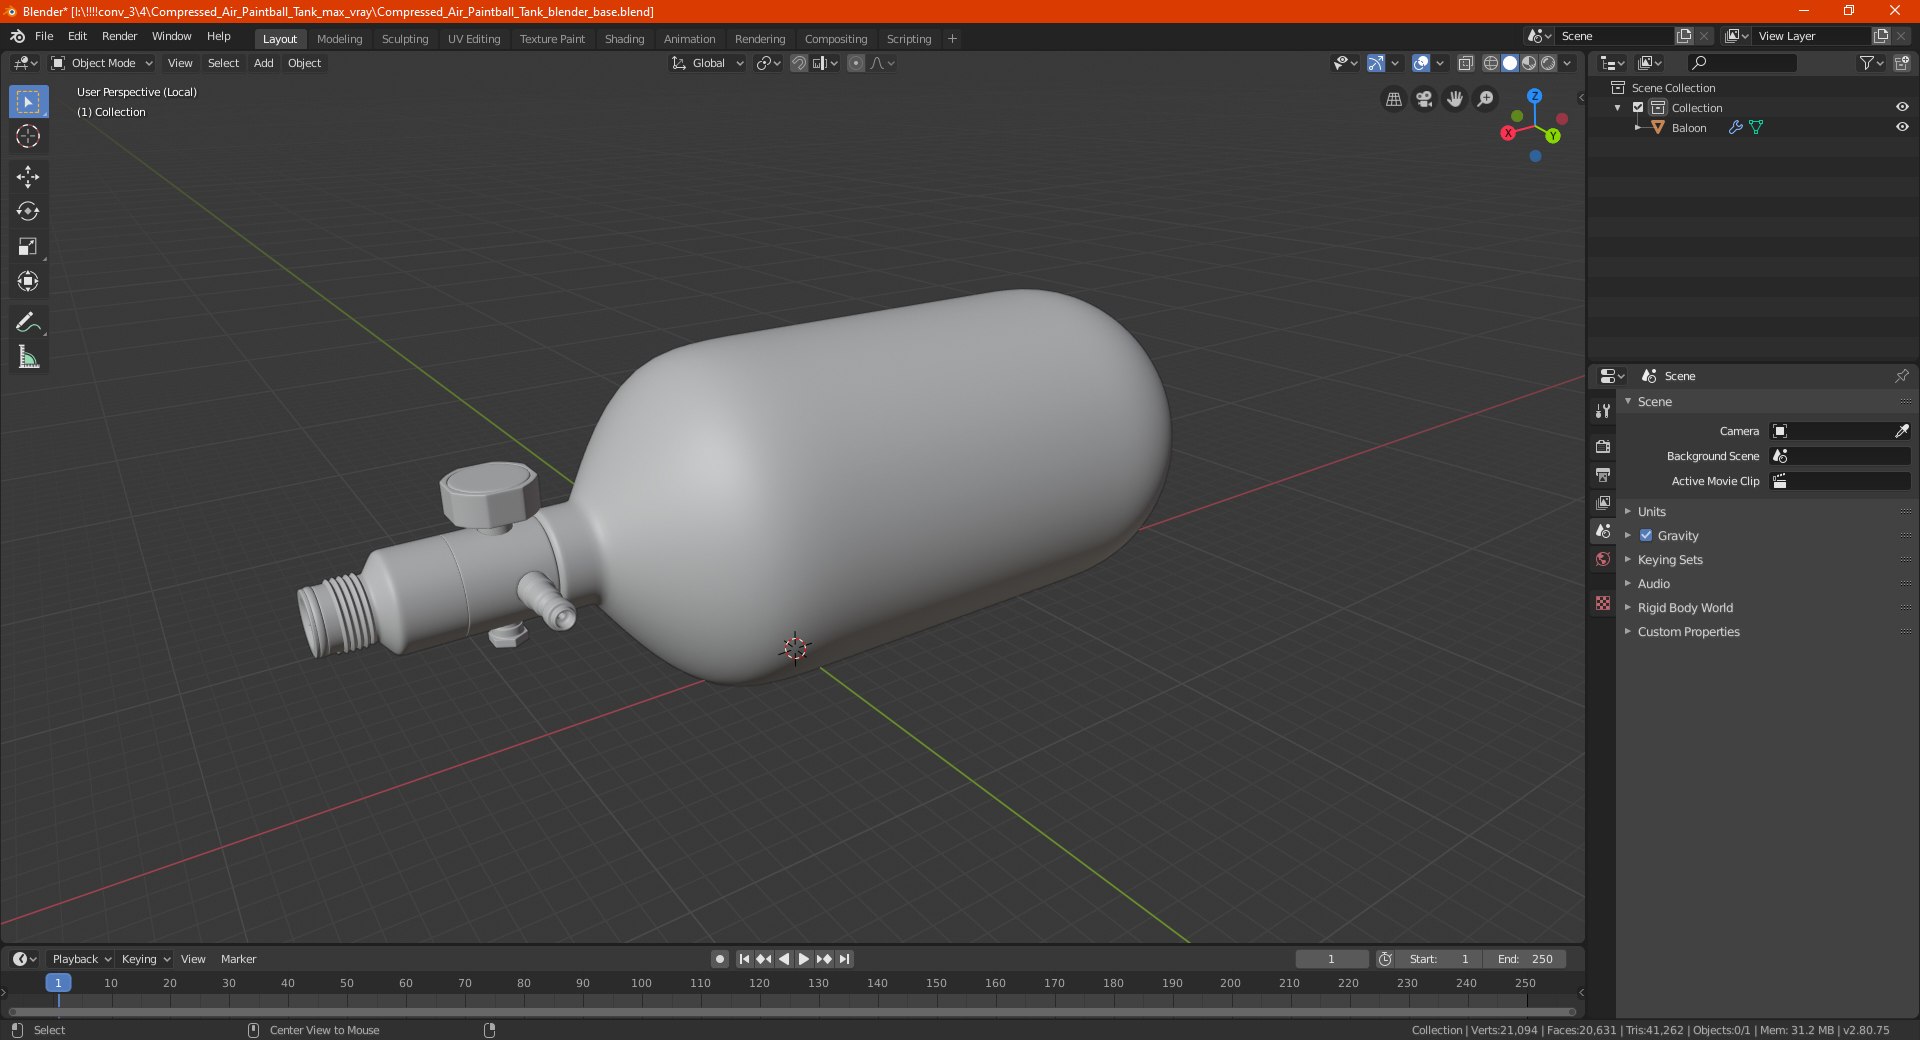Expand the Rigid Body World panel
Viewport: 1920px width, 1040px height.
(1685, 607)
